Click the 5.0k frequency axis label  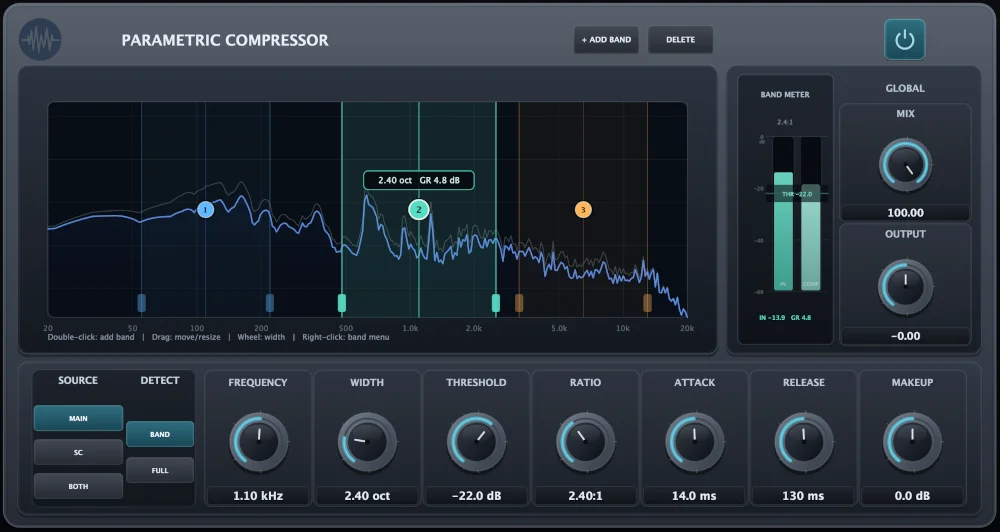click(x=559, y=329)
